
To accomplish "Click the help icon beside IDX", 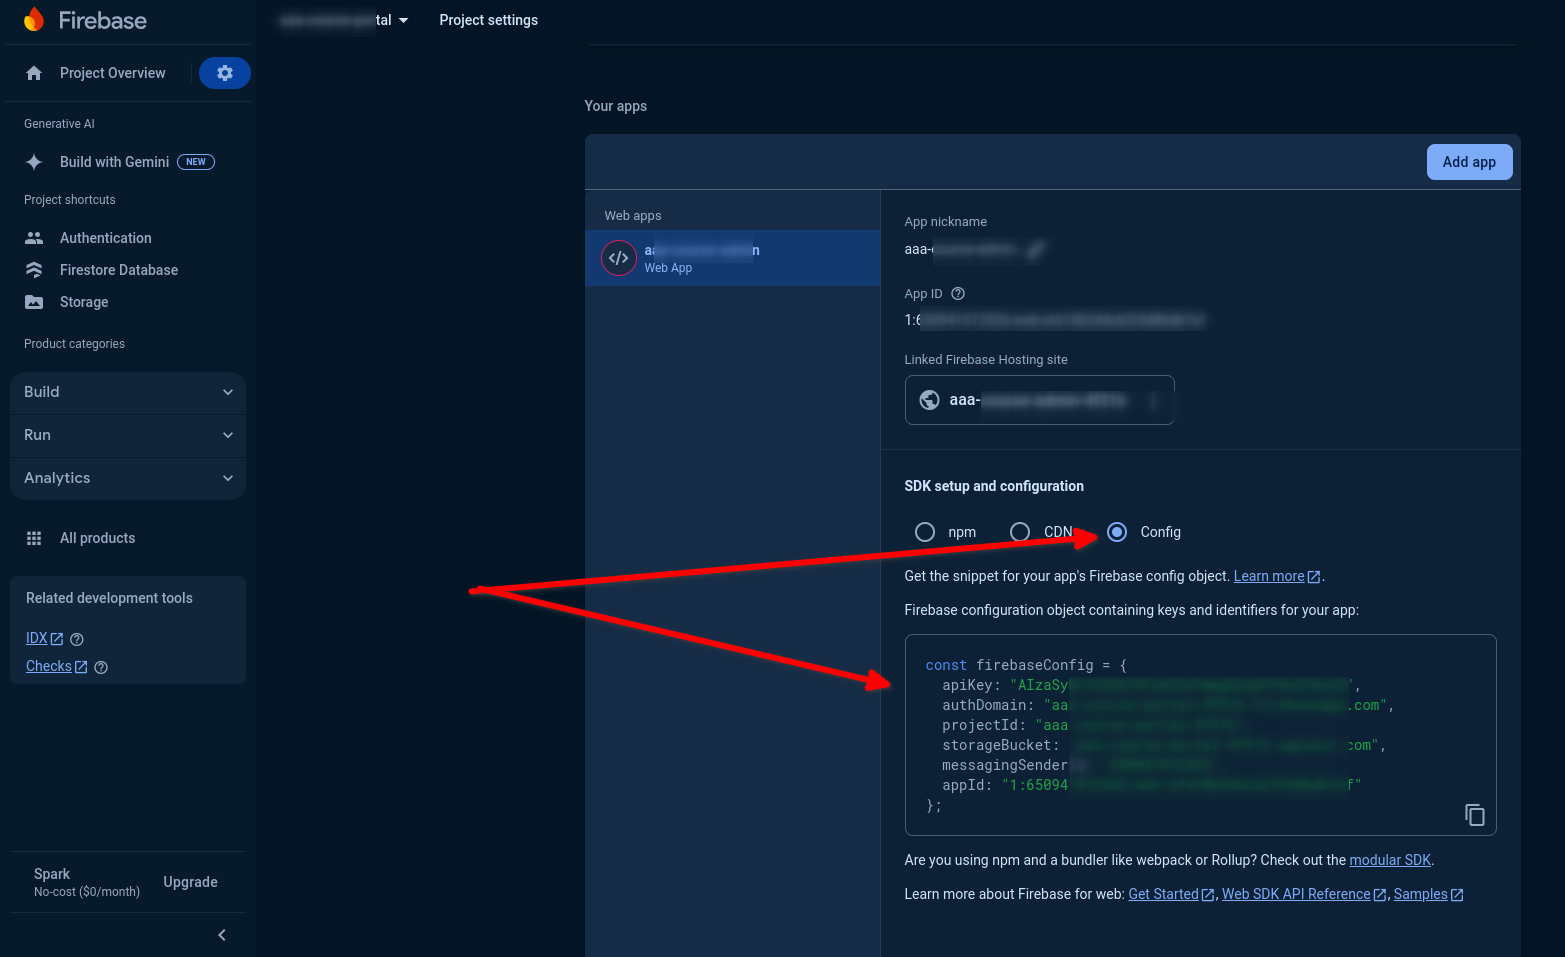I will point(77,639).
